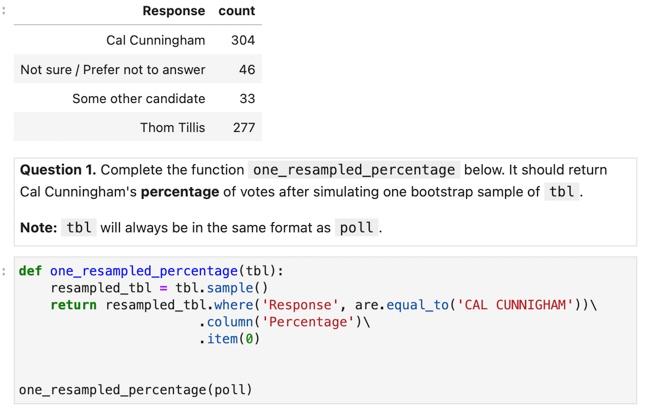Click the one_resampled_percentage(poll) call line
This screenshot has height=409, width=645.
pos(135,389)
